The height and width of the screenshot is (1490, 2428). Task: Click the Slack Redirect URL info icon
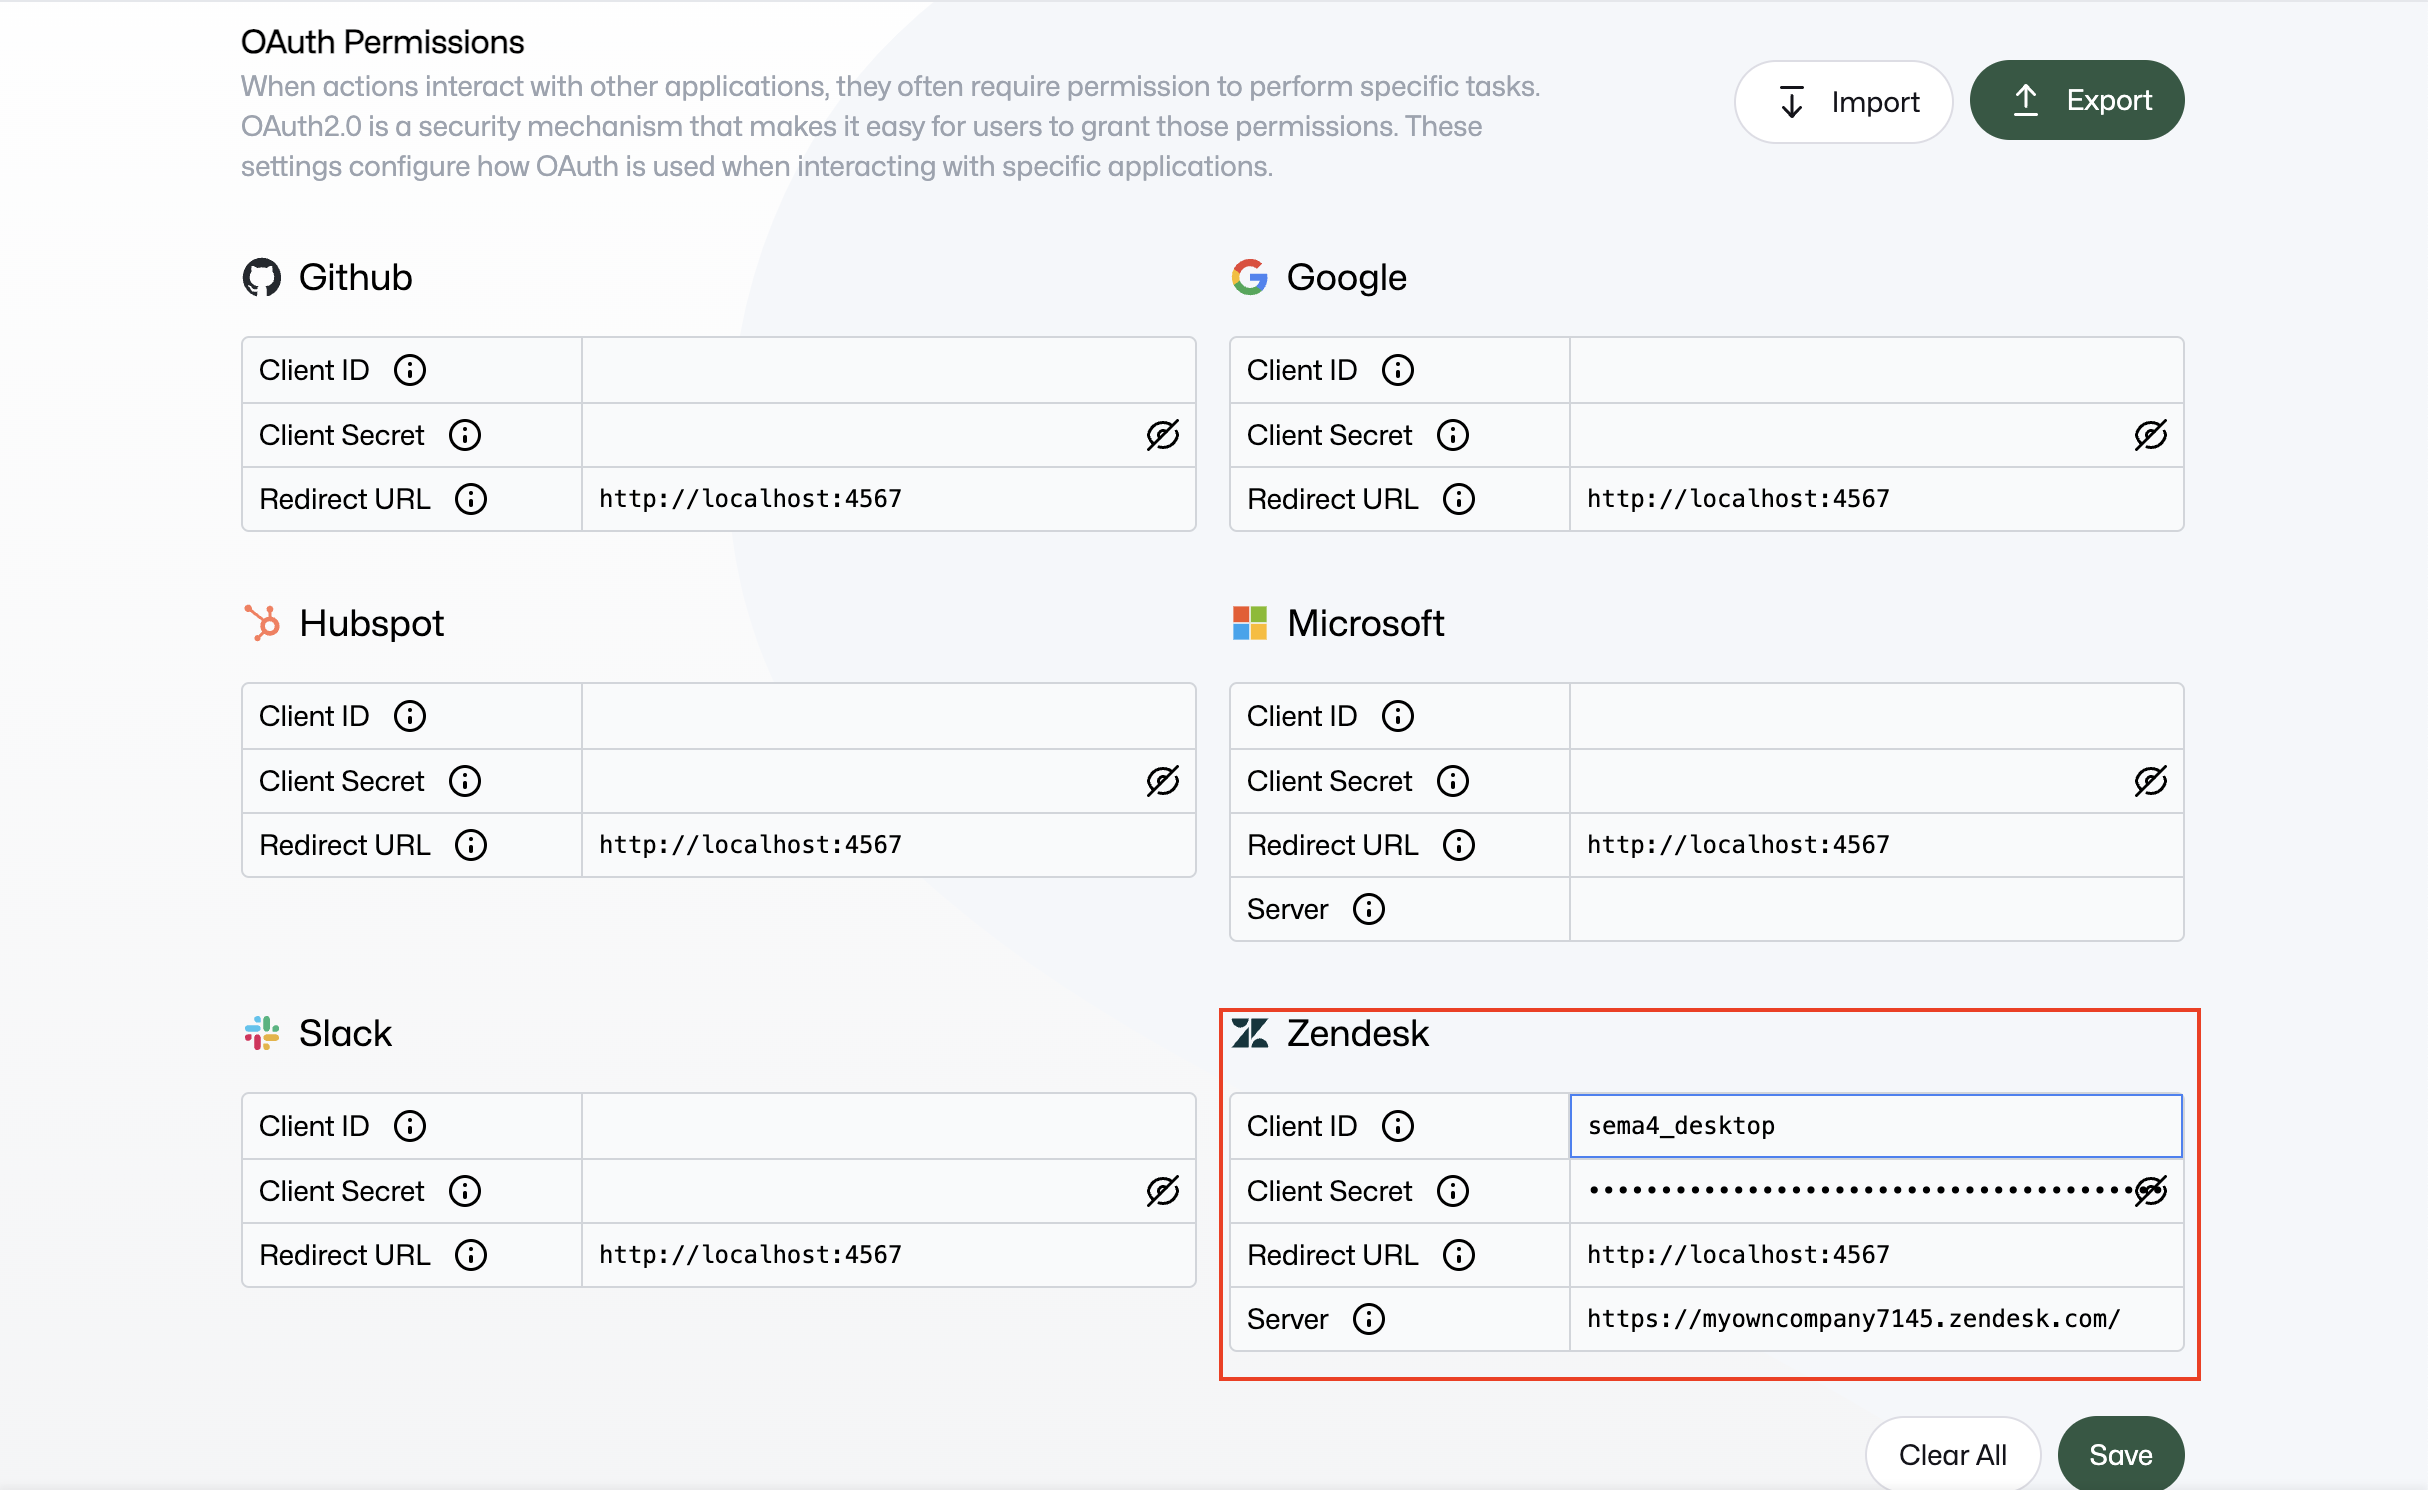pyautogui.click(x=471, y=1255)
